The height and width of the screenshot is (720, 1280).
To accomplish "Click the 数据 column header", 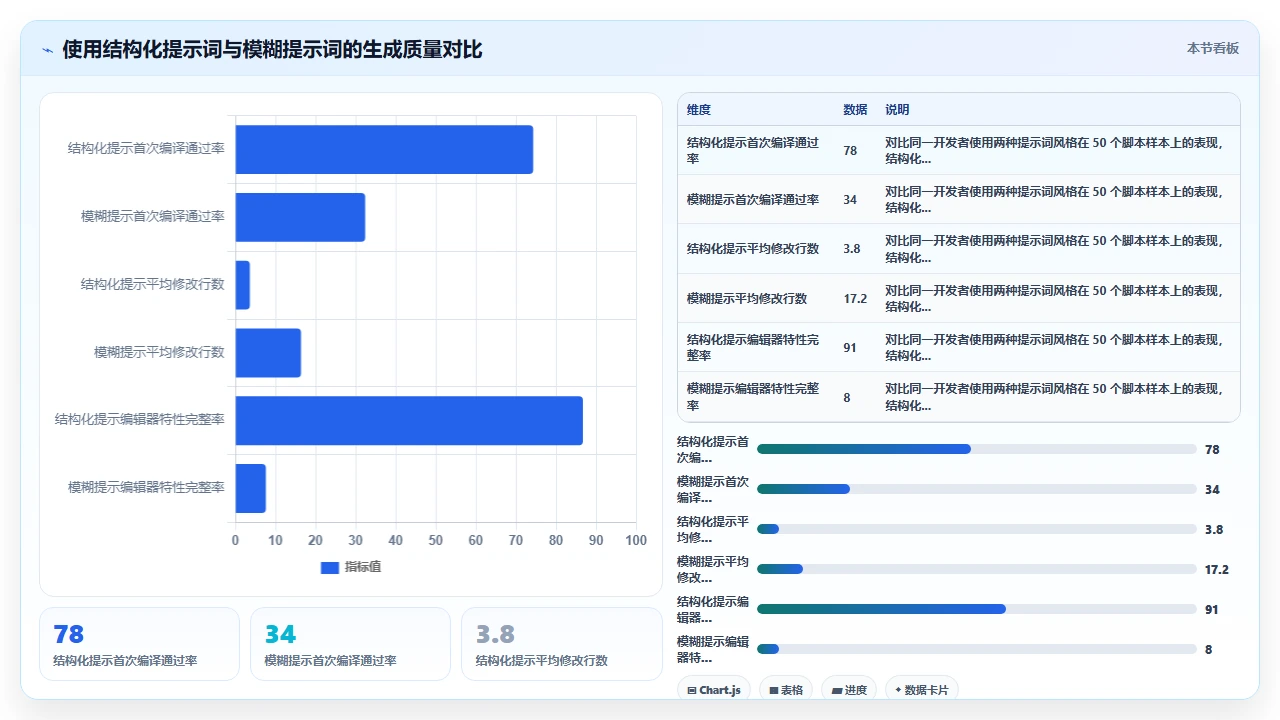I will click(855, 110).
